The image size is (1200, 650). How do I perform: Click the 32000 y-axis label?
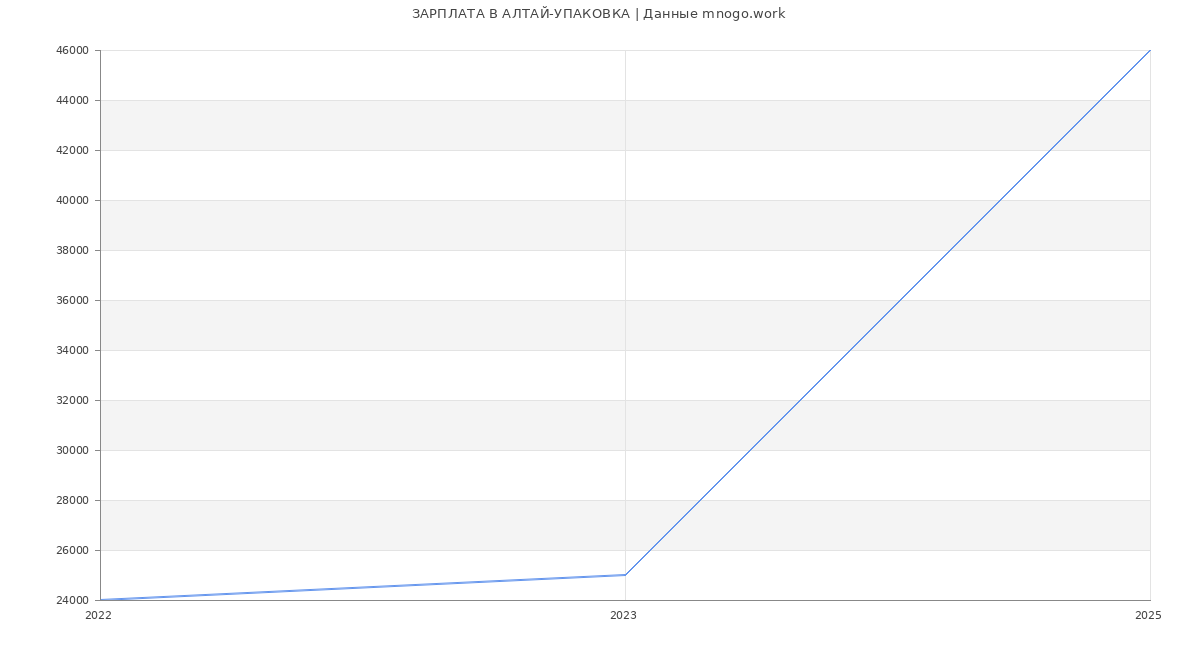[x=72, y=400]
